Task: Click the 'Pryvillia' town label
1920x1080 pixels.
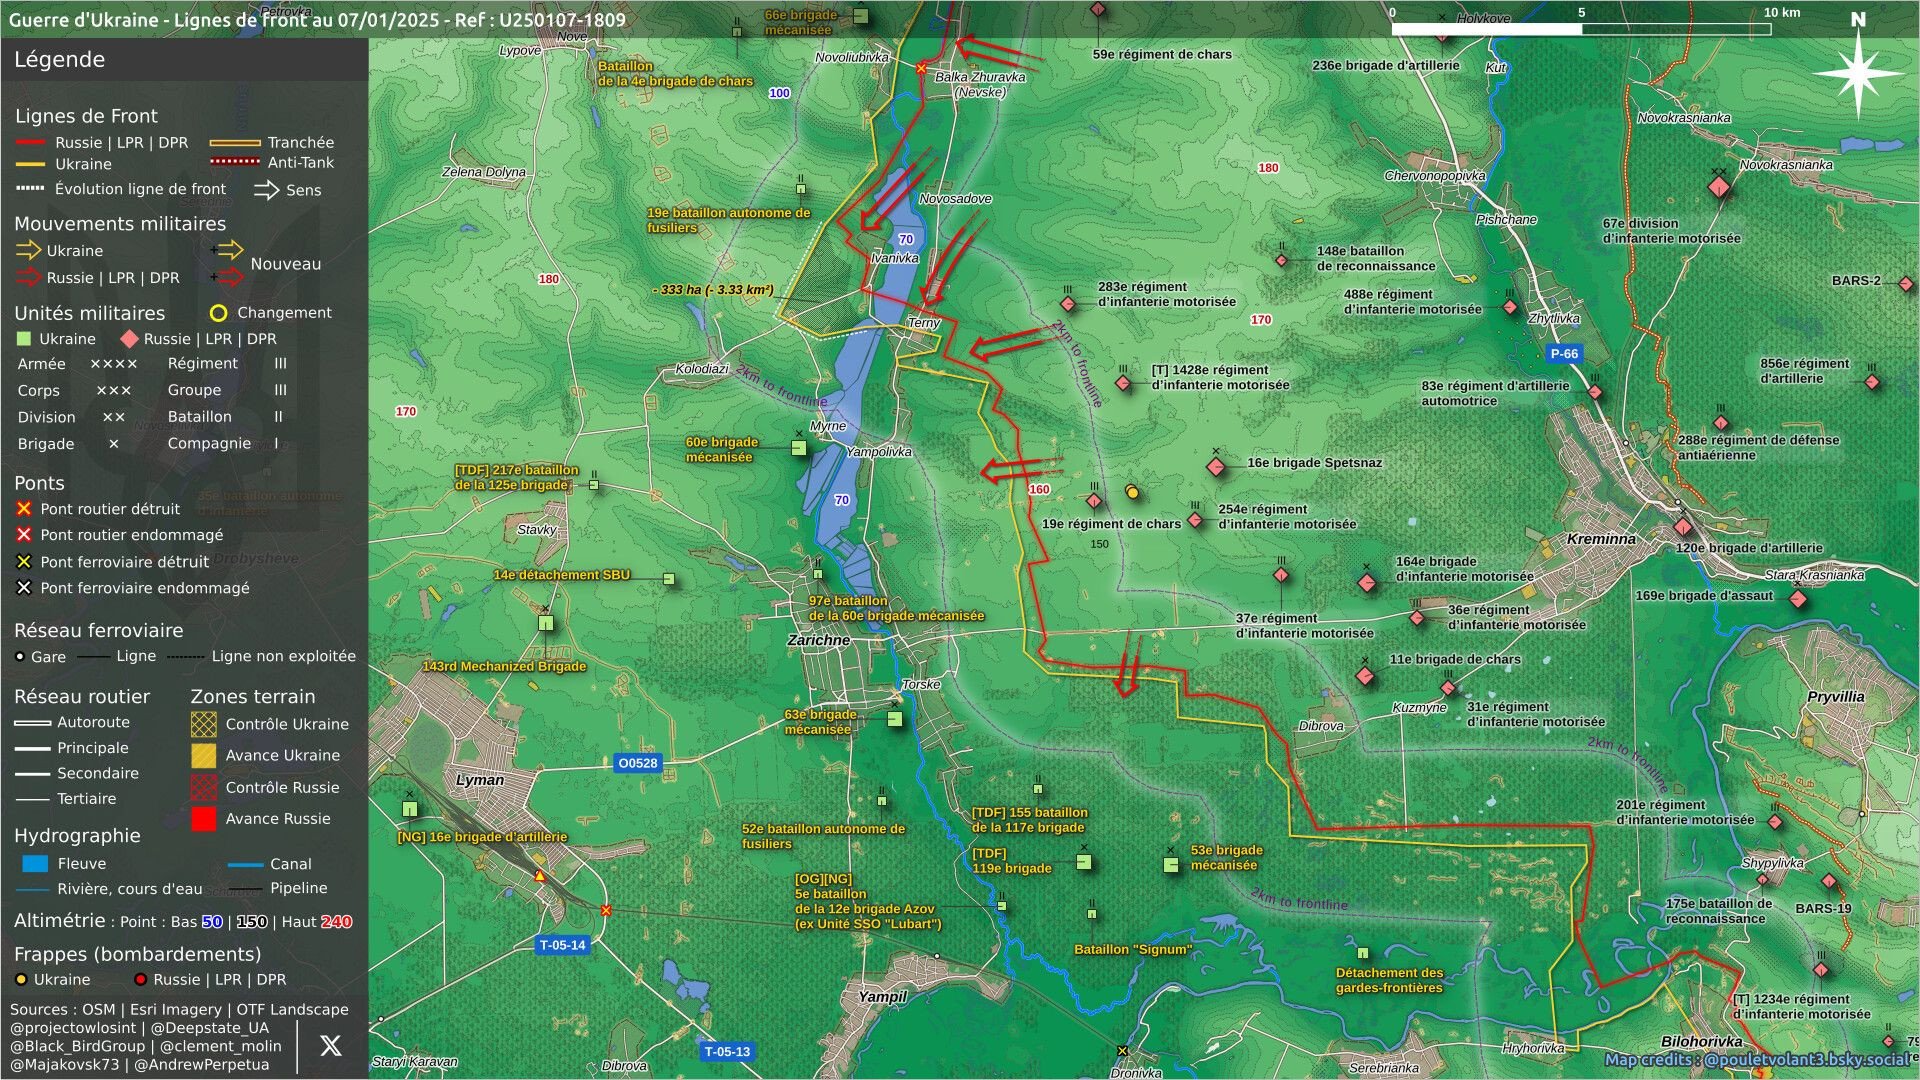Action: pyautogui.click(x=1836, y=696)
